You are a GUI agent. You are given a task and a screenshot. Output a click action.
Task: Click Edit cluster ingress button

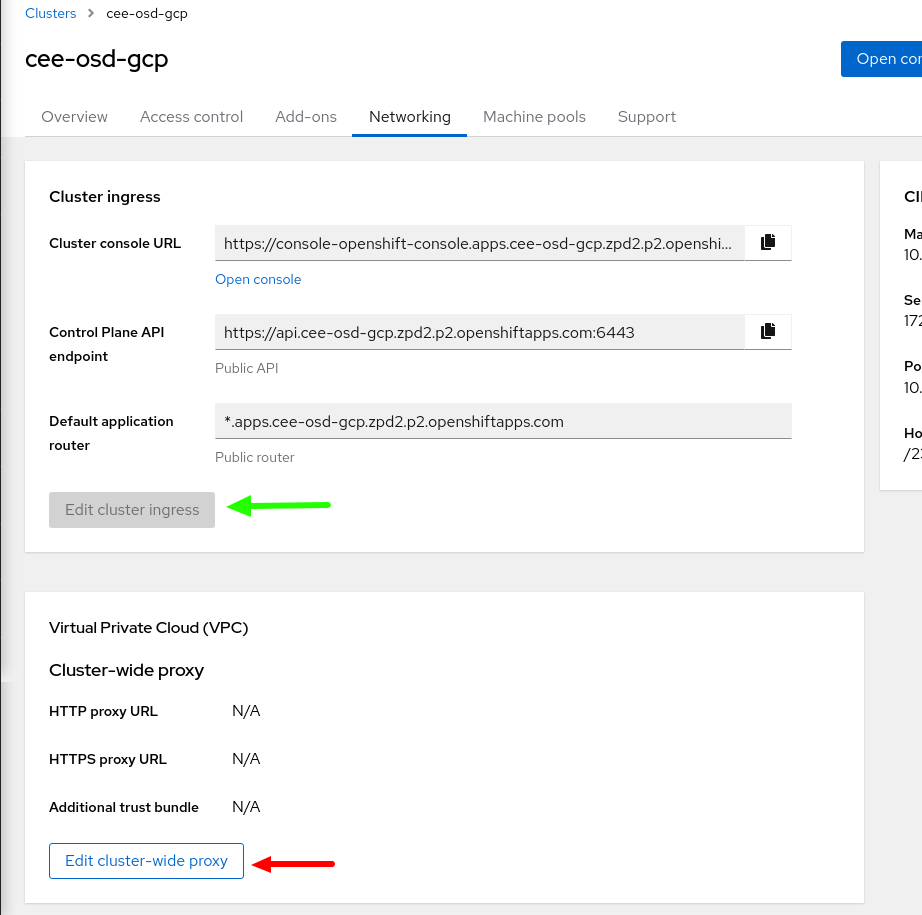click(x=132, y=510)
